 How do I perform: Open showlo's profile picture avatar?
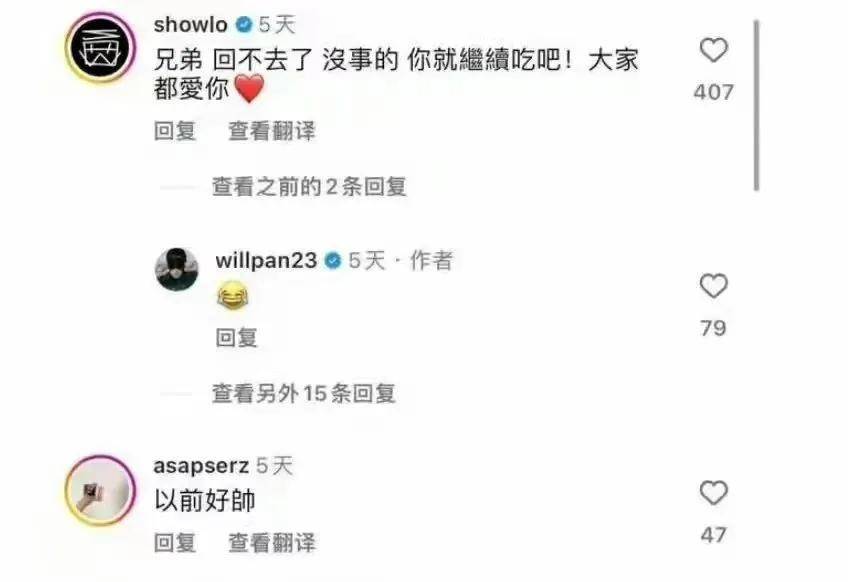tap(100, 48)
